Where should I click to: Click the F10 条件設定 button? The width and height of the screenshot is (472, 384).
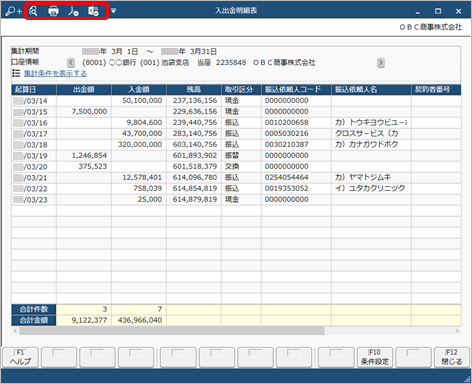[375, 357]
